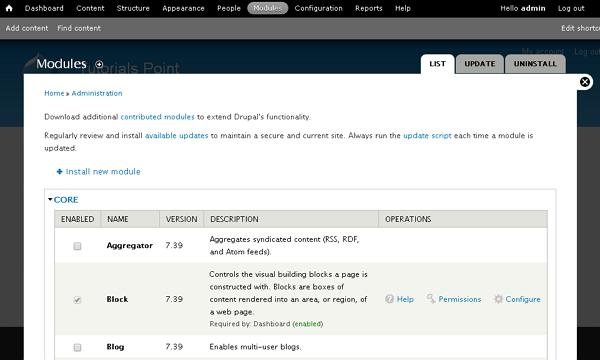This screenshot has height=360, width=600.
Task: Click the VERSION column header
Action: 181,219
